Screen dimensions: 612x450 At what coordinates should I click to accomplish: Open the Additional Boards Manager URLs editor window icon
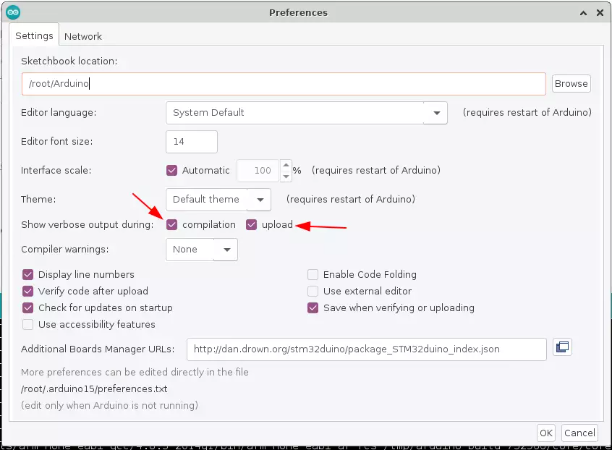tap(562, 347)
